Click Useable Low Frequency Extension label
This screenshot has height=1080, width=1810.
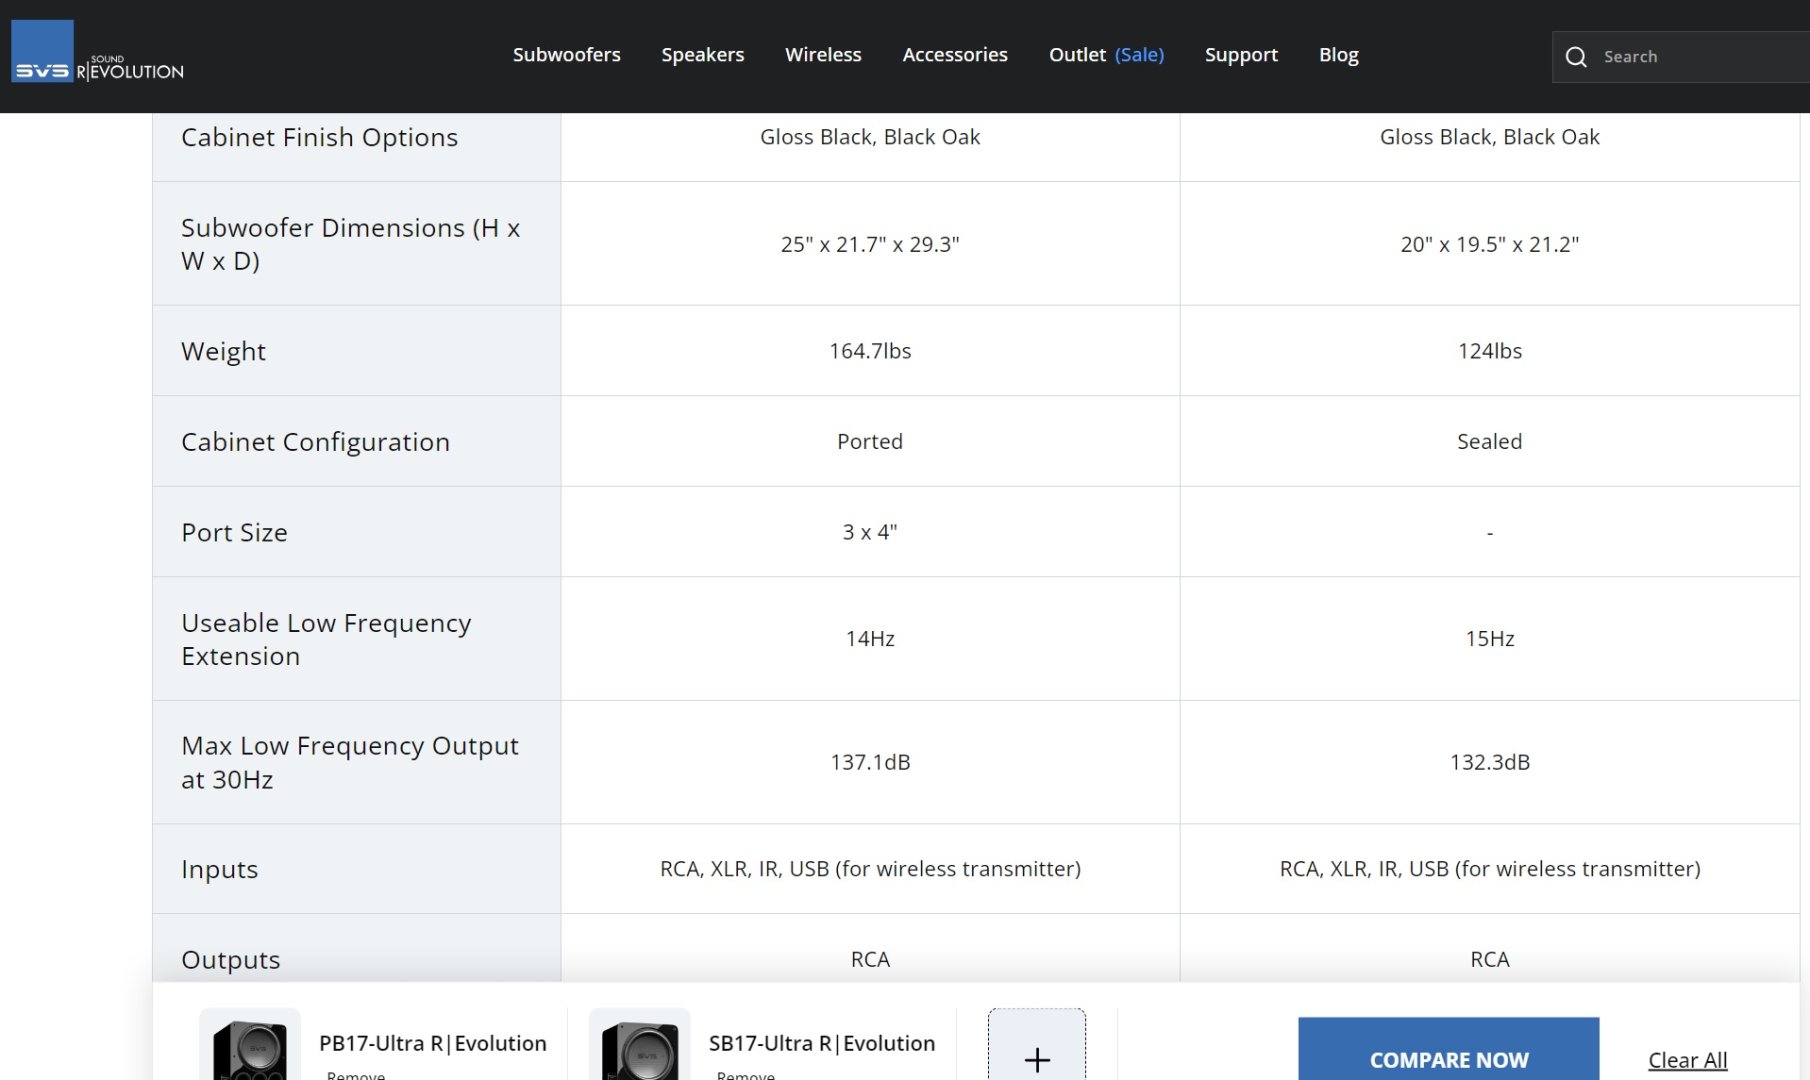[326, 639]
